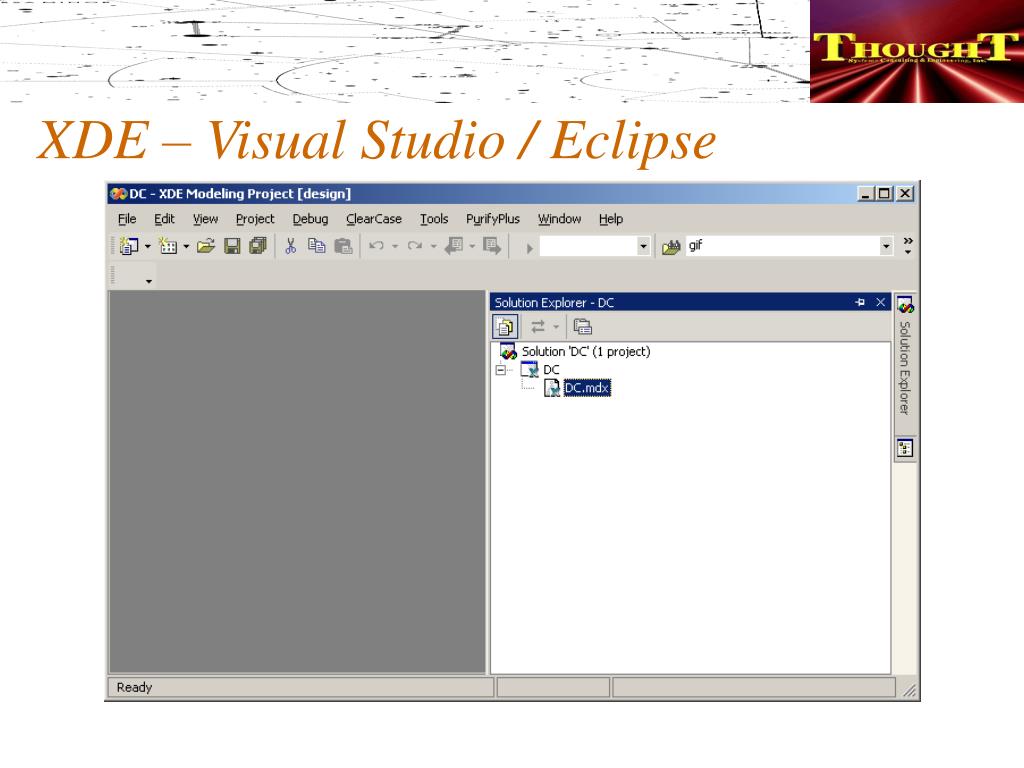Open the Redo history dropdown arrow

(433, 247)
